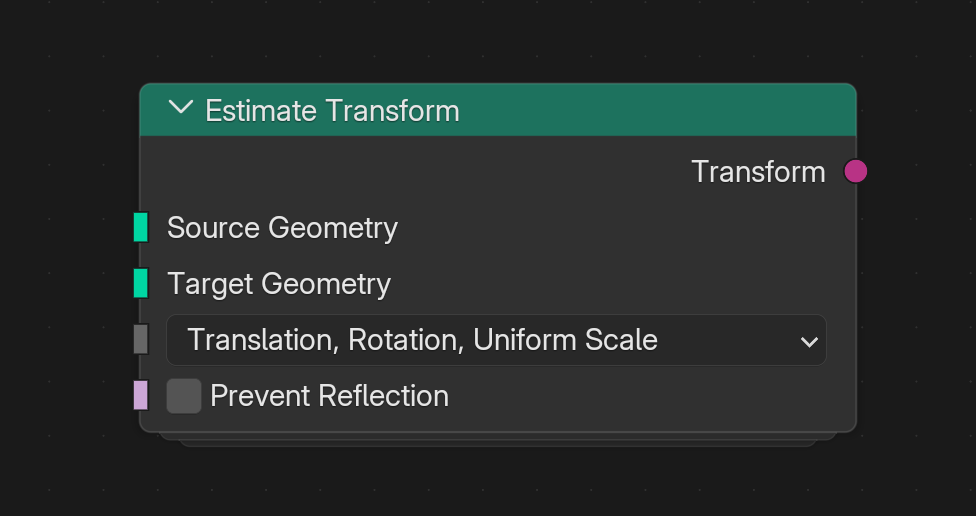Click the Target Geometry label
The width and height of the screenshot is (976, 516).
[x=279, y=284]
